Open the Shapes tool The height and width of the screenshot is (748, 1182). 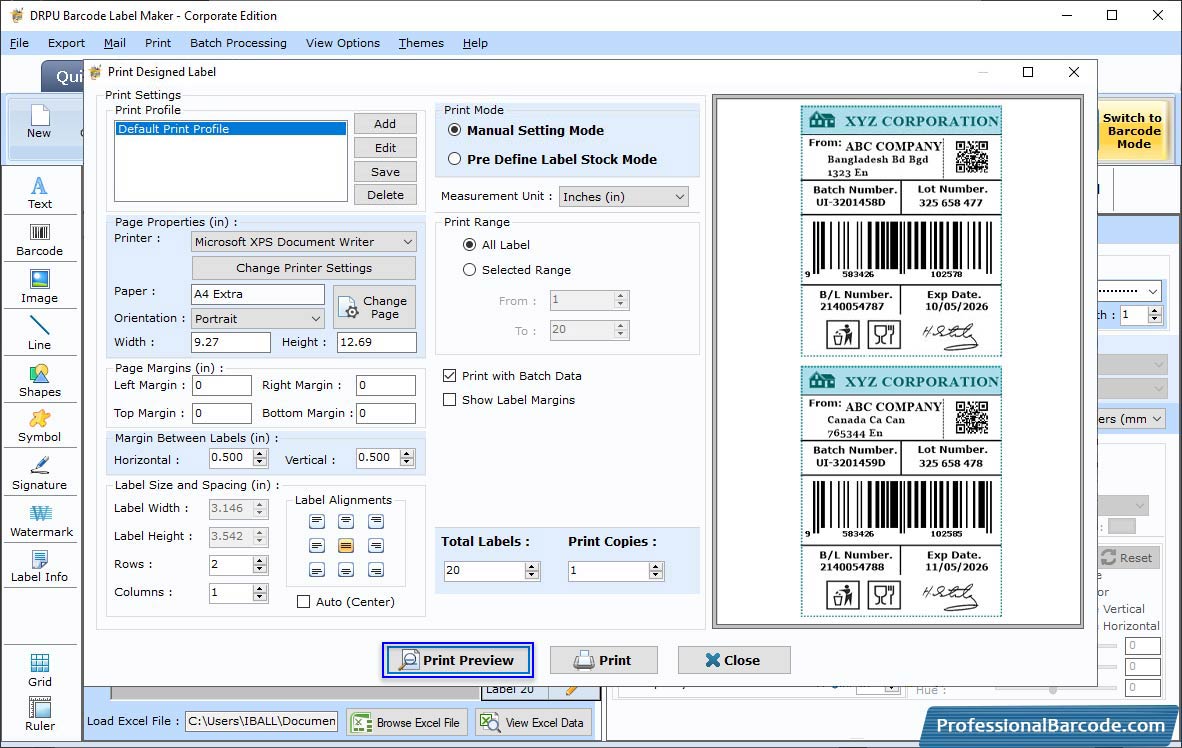point(40,381)
